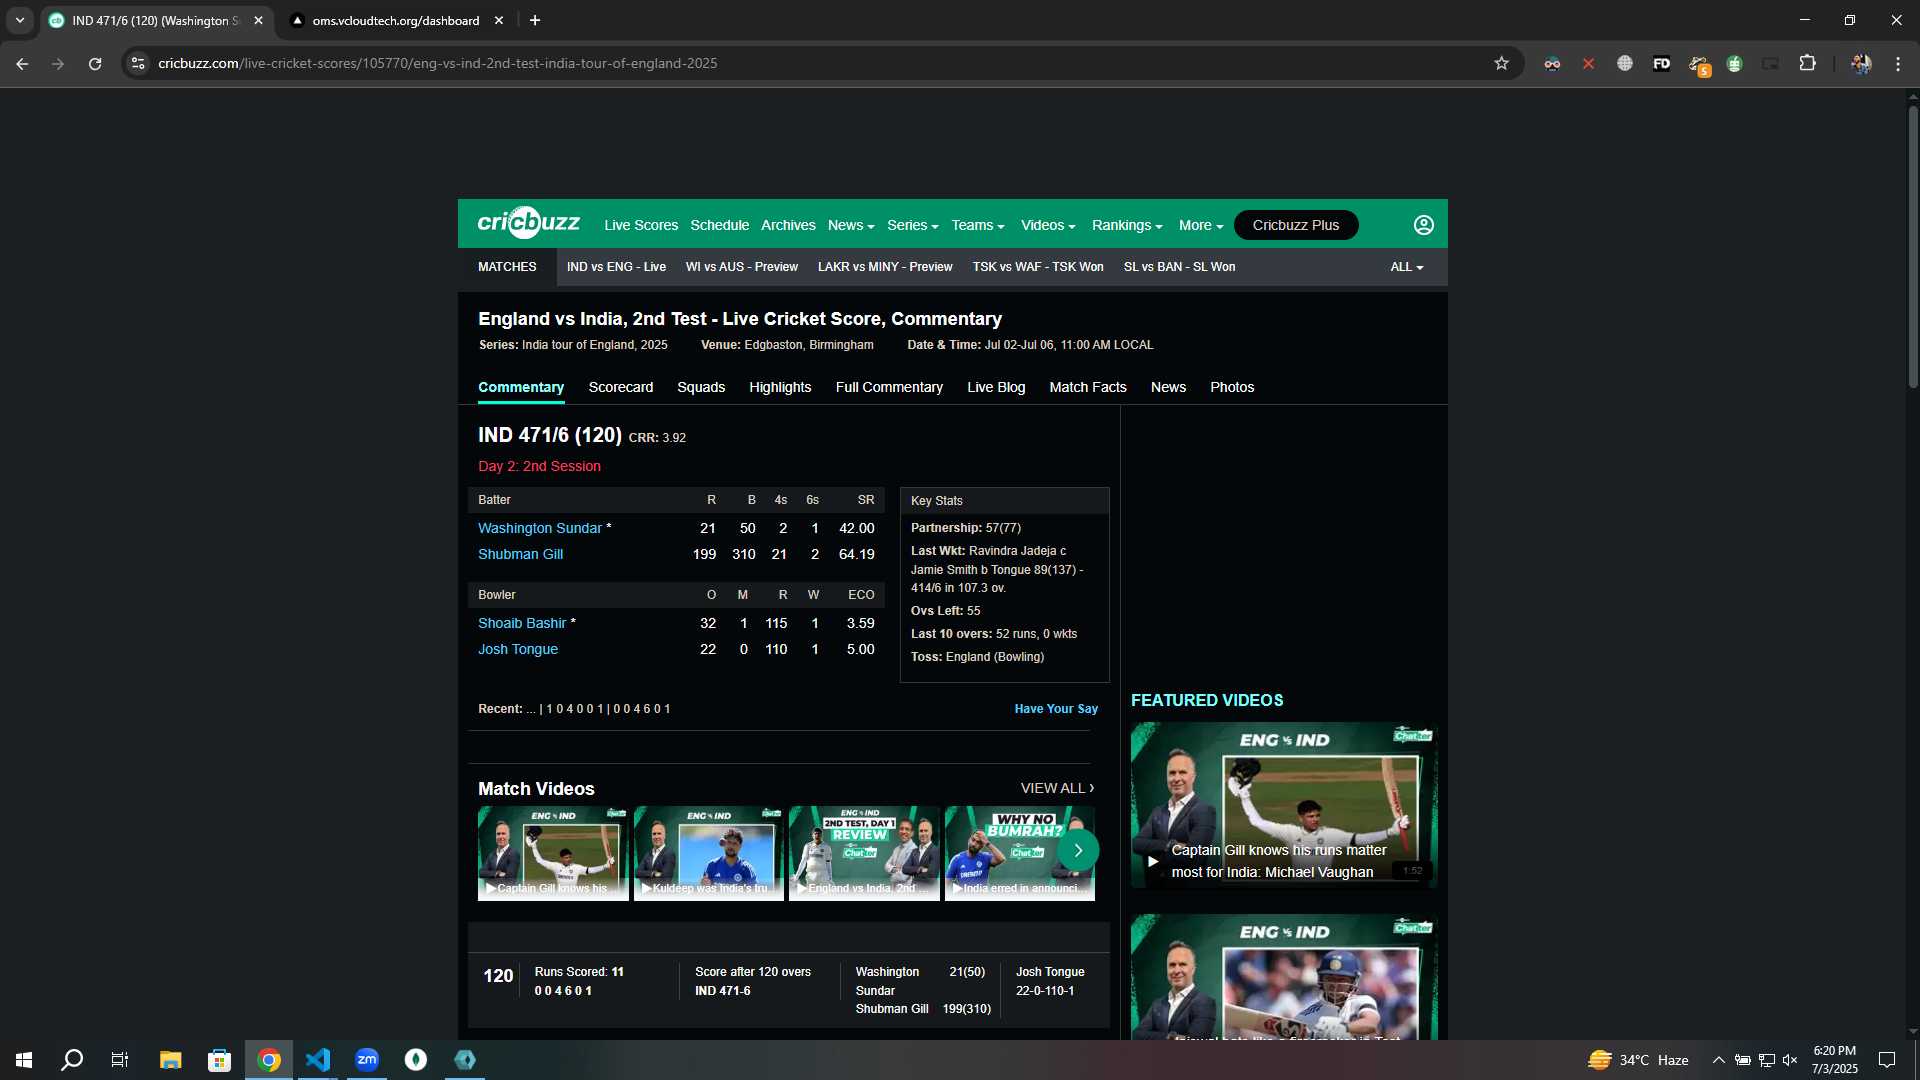Image resolution: width=1920 pixels, height=1080 pixels.
Task: Open WI vs AUS - Preview match
Action: (x=742, y=267)
